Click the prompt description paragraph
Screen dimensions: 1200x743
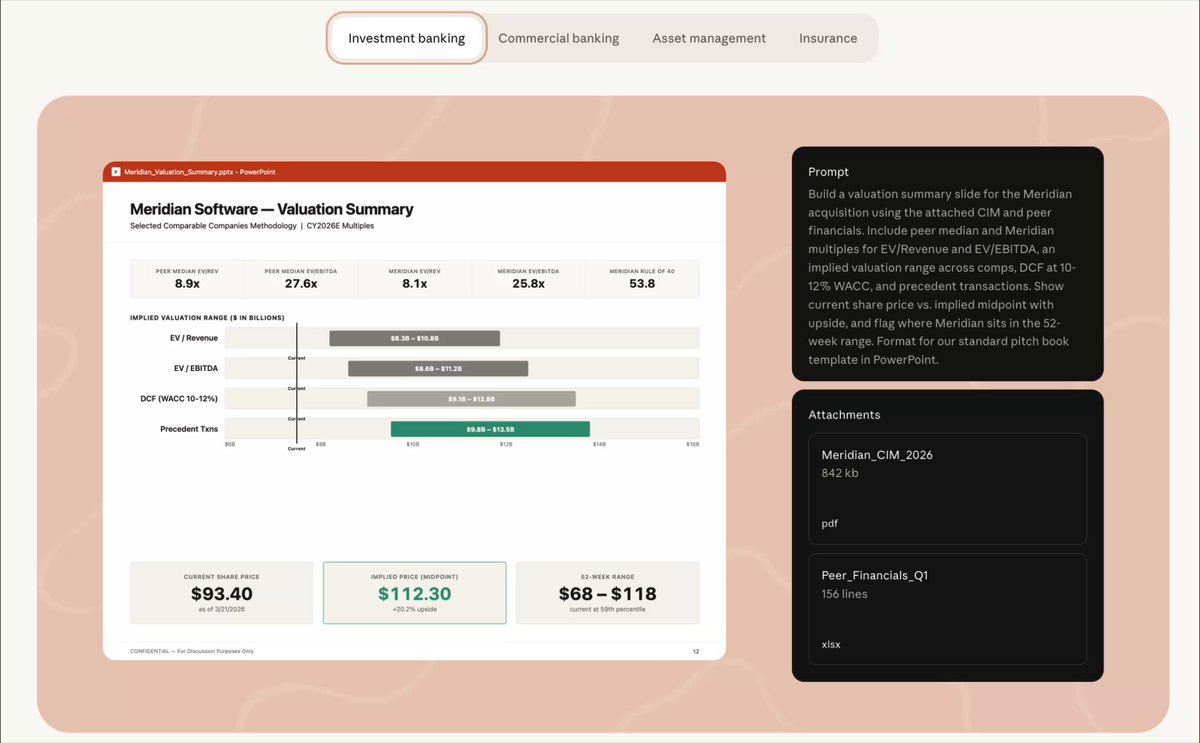(x=943, y=277)
